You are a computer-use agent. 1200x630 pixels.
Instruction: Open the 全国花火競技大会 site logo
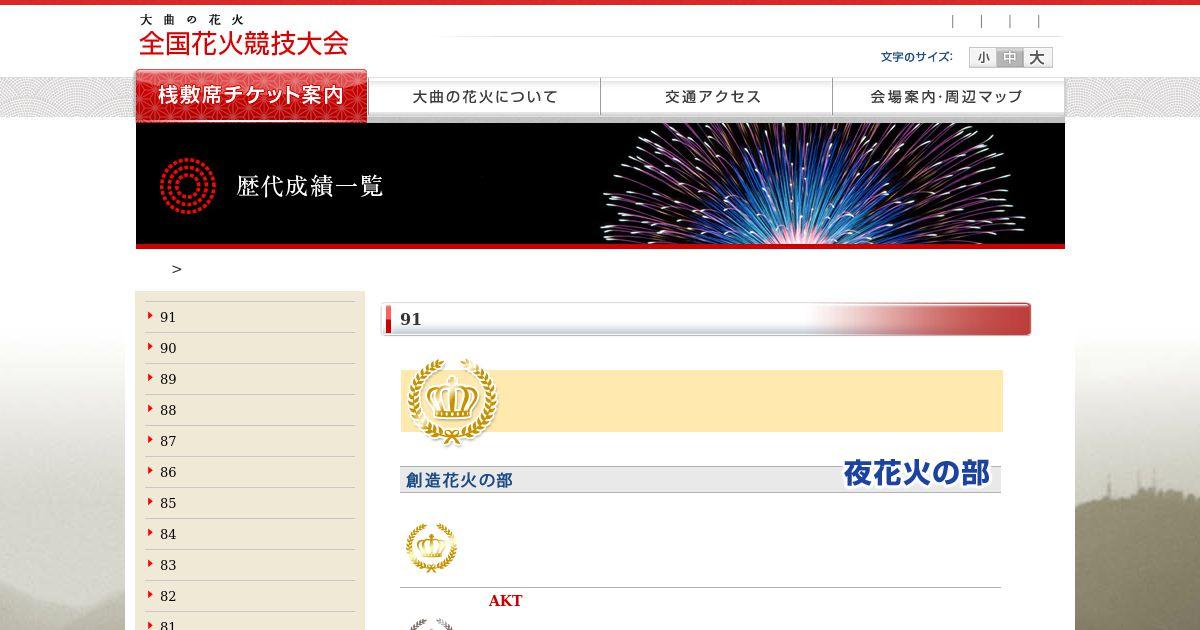point(244,35)
